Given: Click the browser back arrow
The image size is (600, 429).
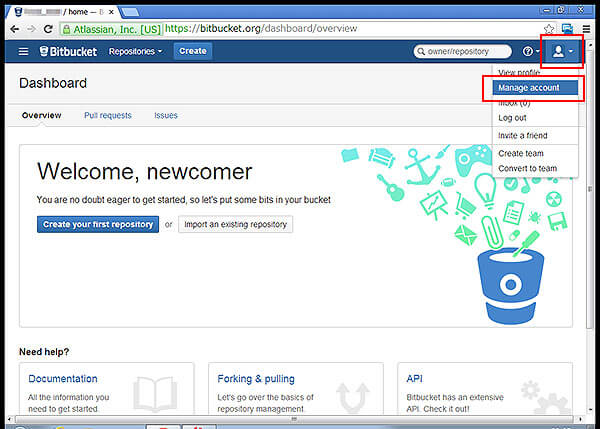Looking at the screenshot, I should point(15,29).
